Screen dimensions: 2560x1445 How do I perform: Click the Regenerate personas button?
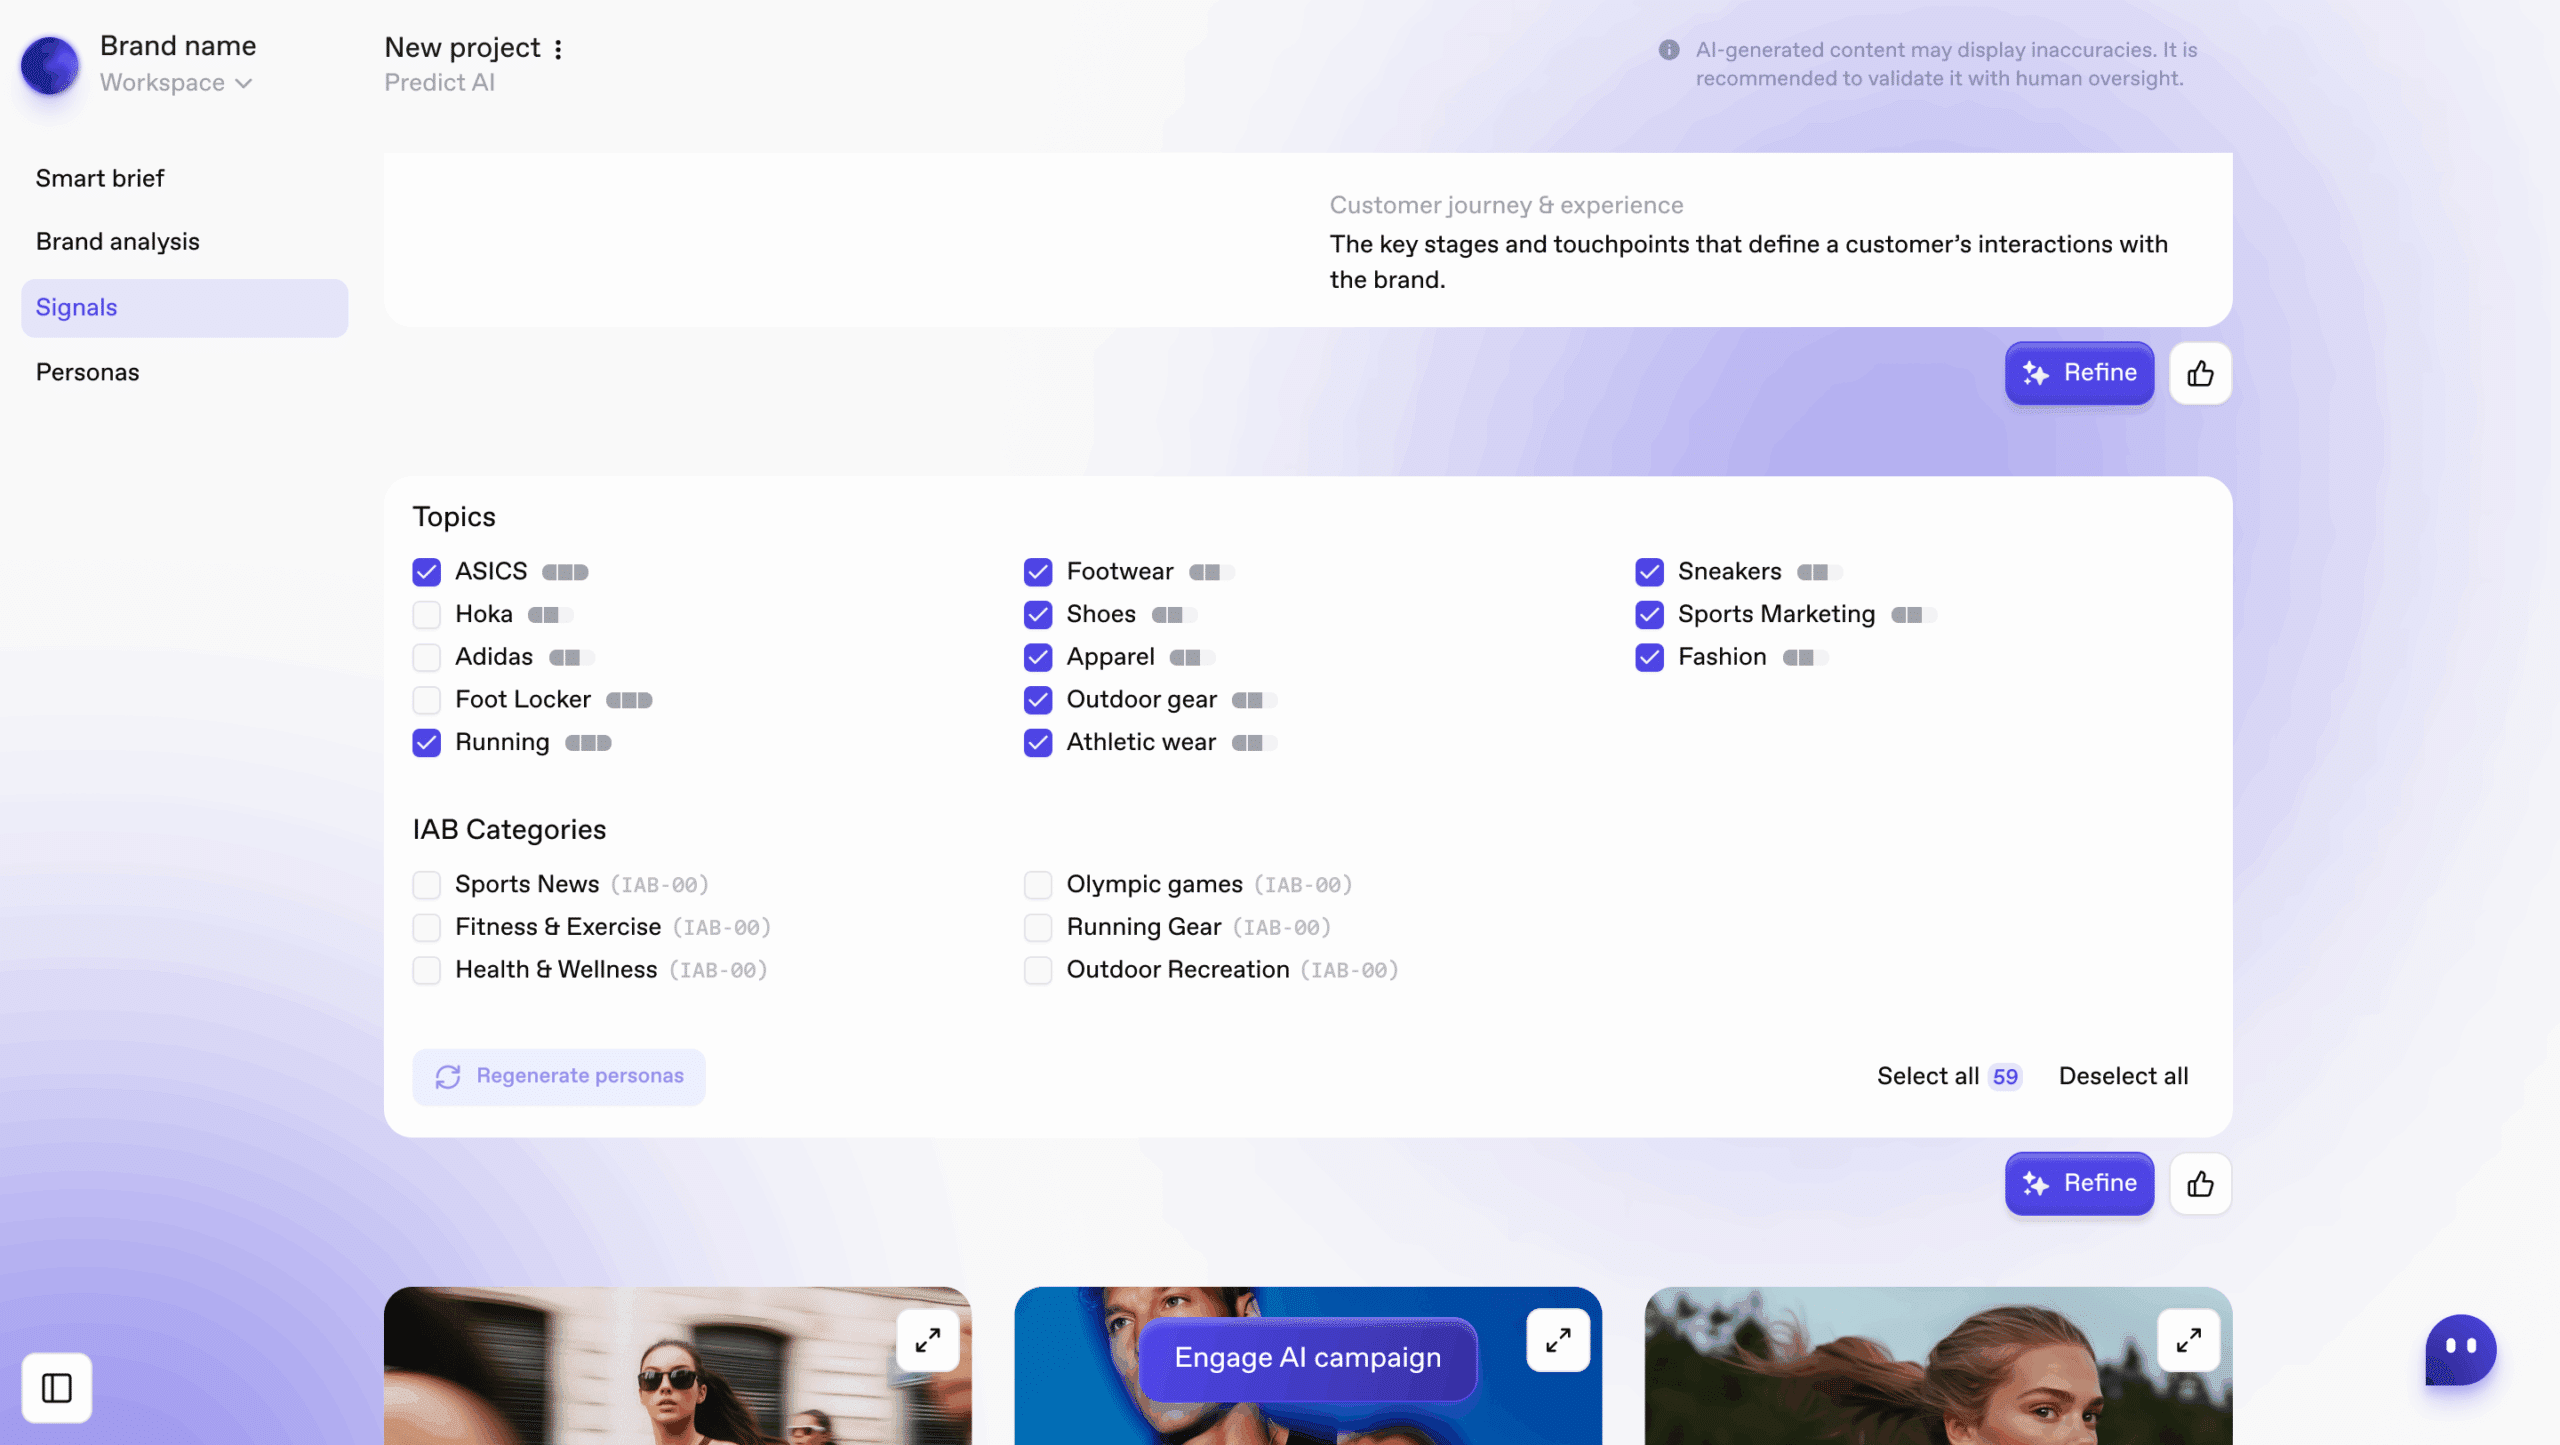click(559, 1076)
